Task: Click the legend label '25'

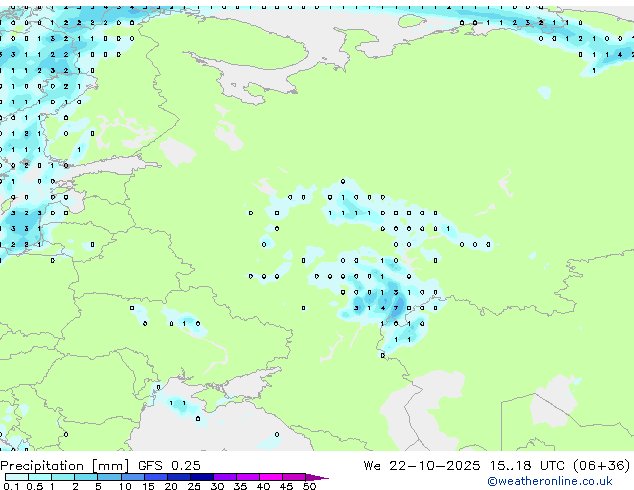Action: click(194, 486)
